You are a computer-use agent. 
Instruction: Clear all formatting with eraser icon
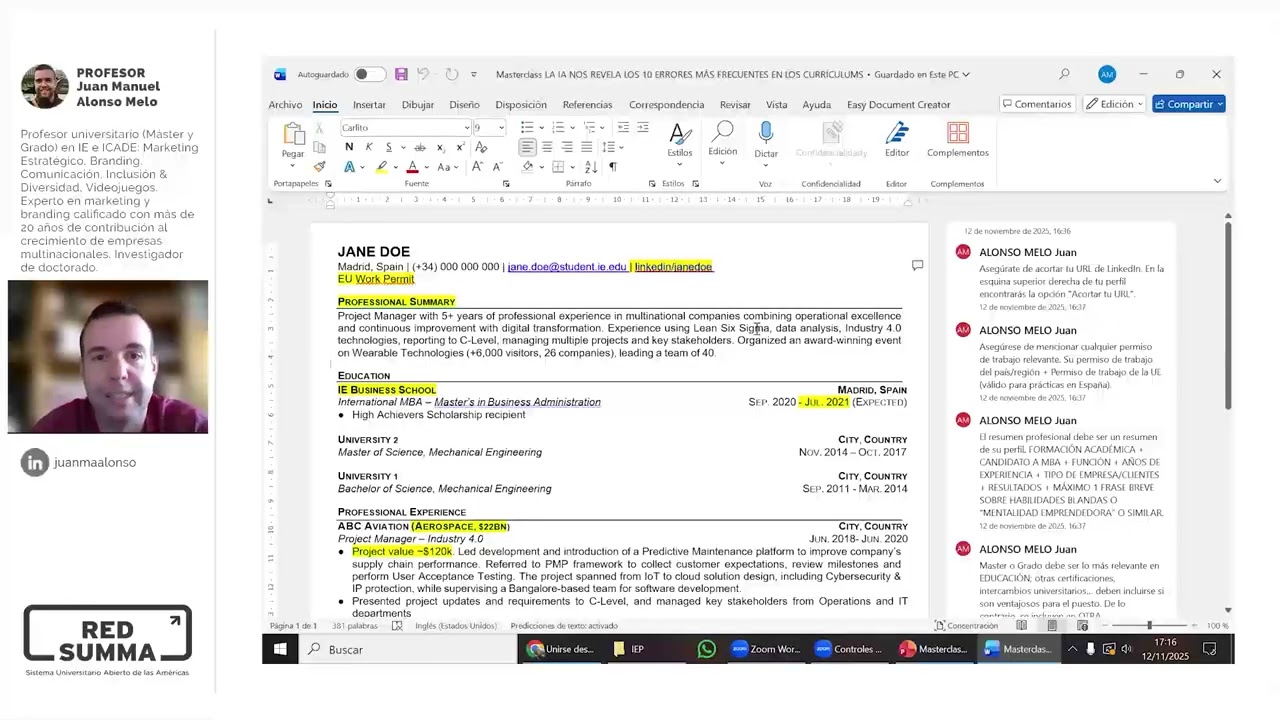tap(480, 147)
